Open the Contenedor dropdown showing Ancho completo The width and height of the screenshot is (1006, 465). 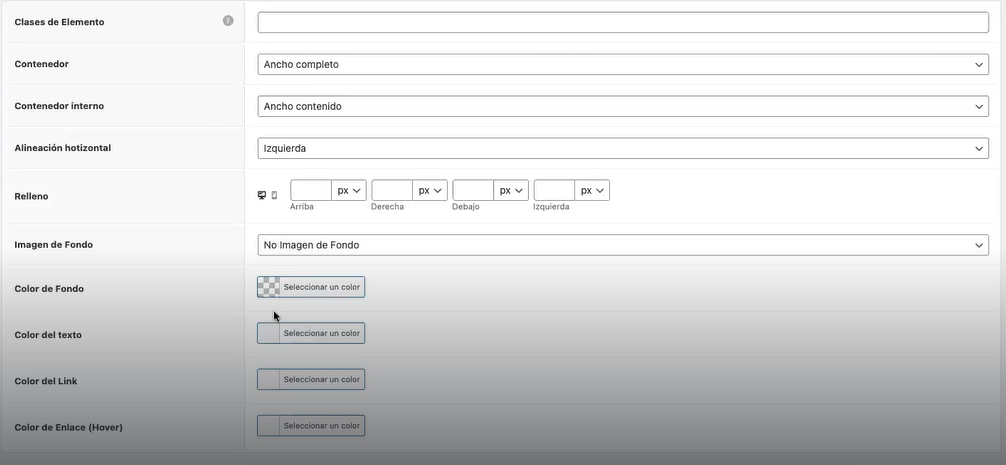coord(623,64)
